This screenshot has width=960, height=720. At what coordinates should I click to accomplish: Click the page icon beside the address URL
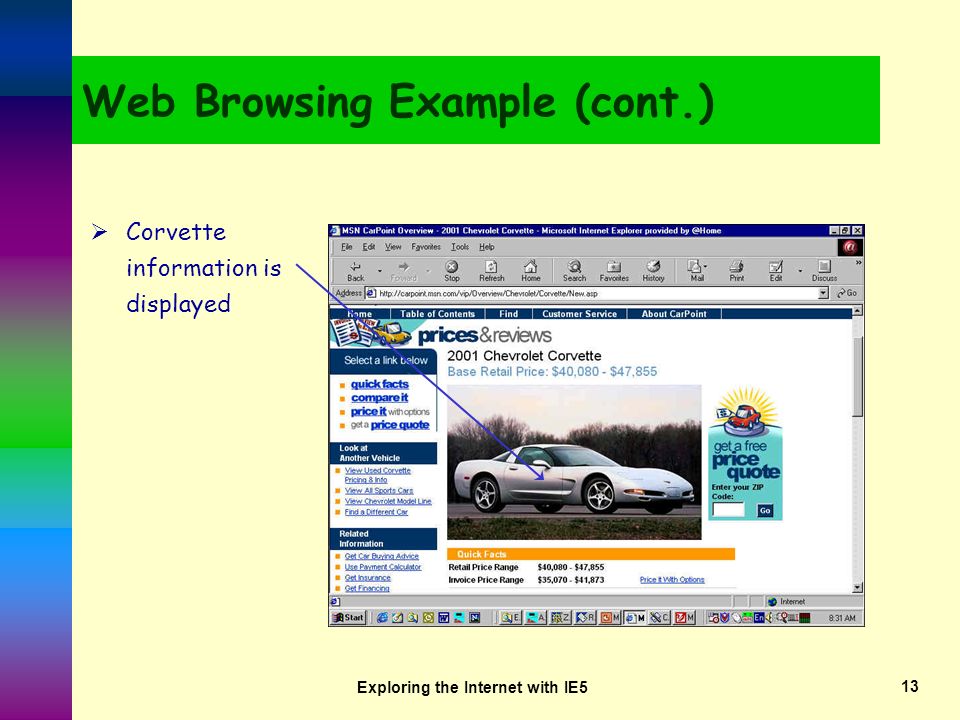370,293
